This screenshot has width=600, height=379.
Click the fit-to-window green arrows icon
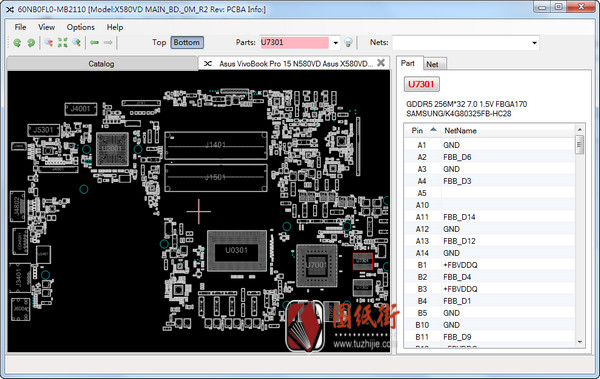click(x=63, y=42)
